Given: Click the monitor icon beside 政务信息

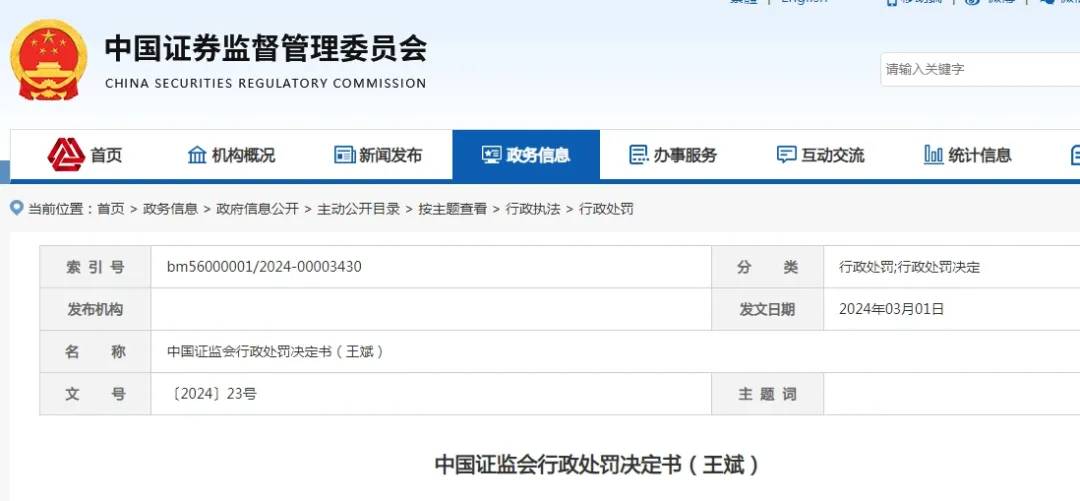Looking at the screenshot, I should (x=491, y=155).
